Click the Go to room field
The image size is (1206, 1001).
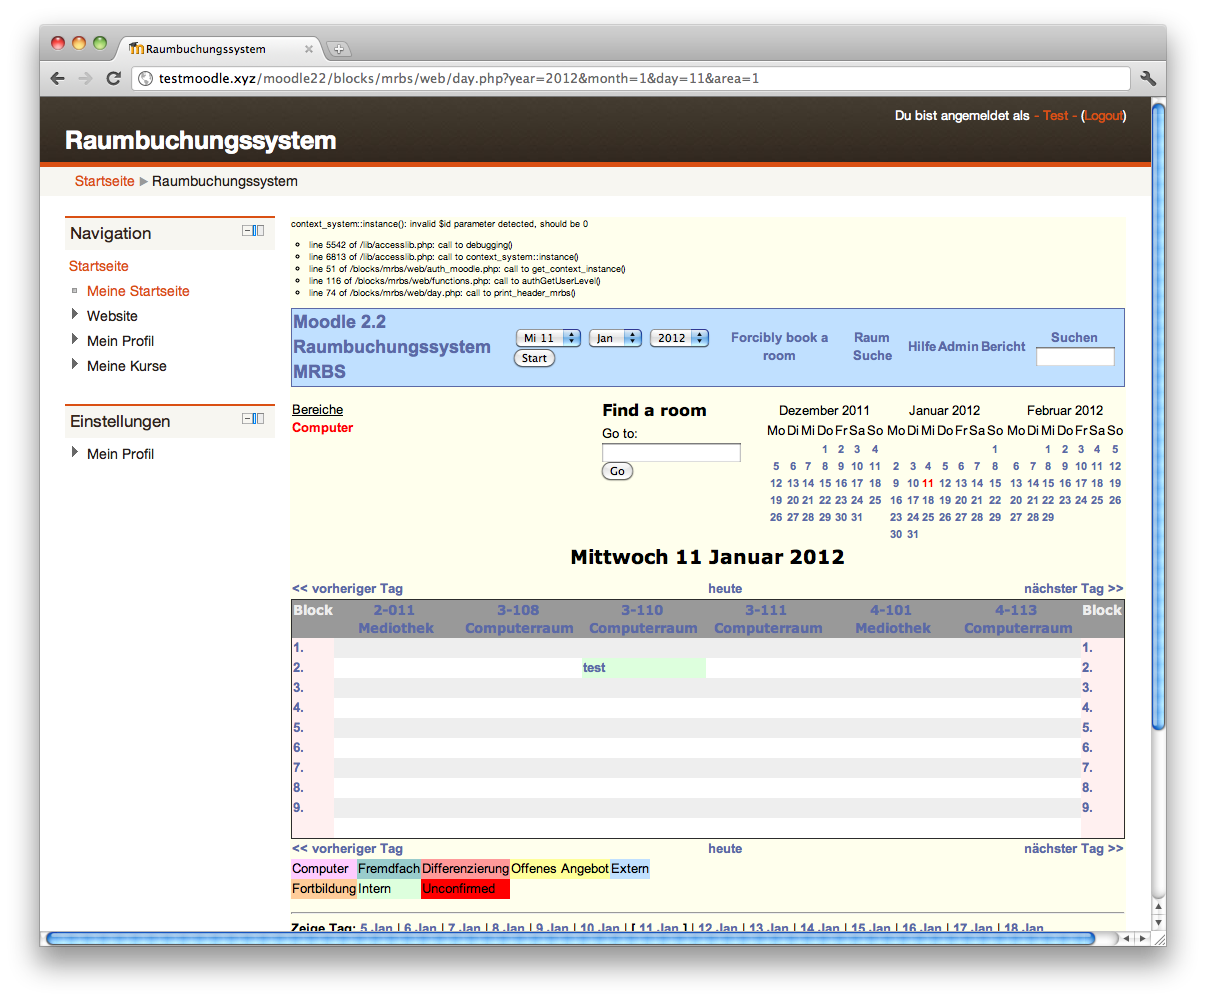(x=671, y=452)
